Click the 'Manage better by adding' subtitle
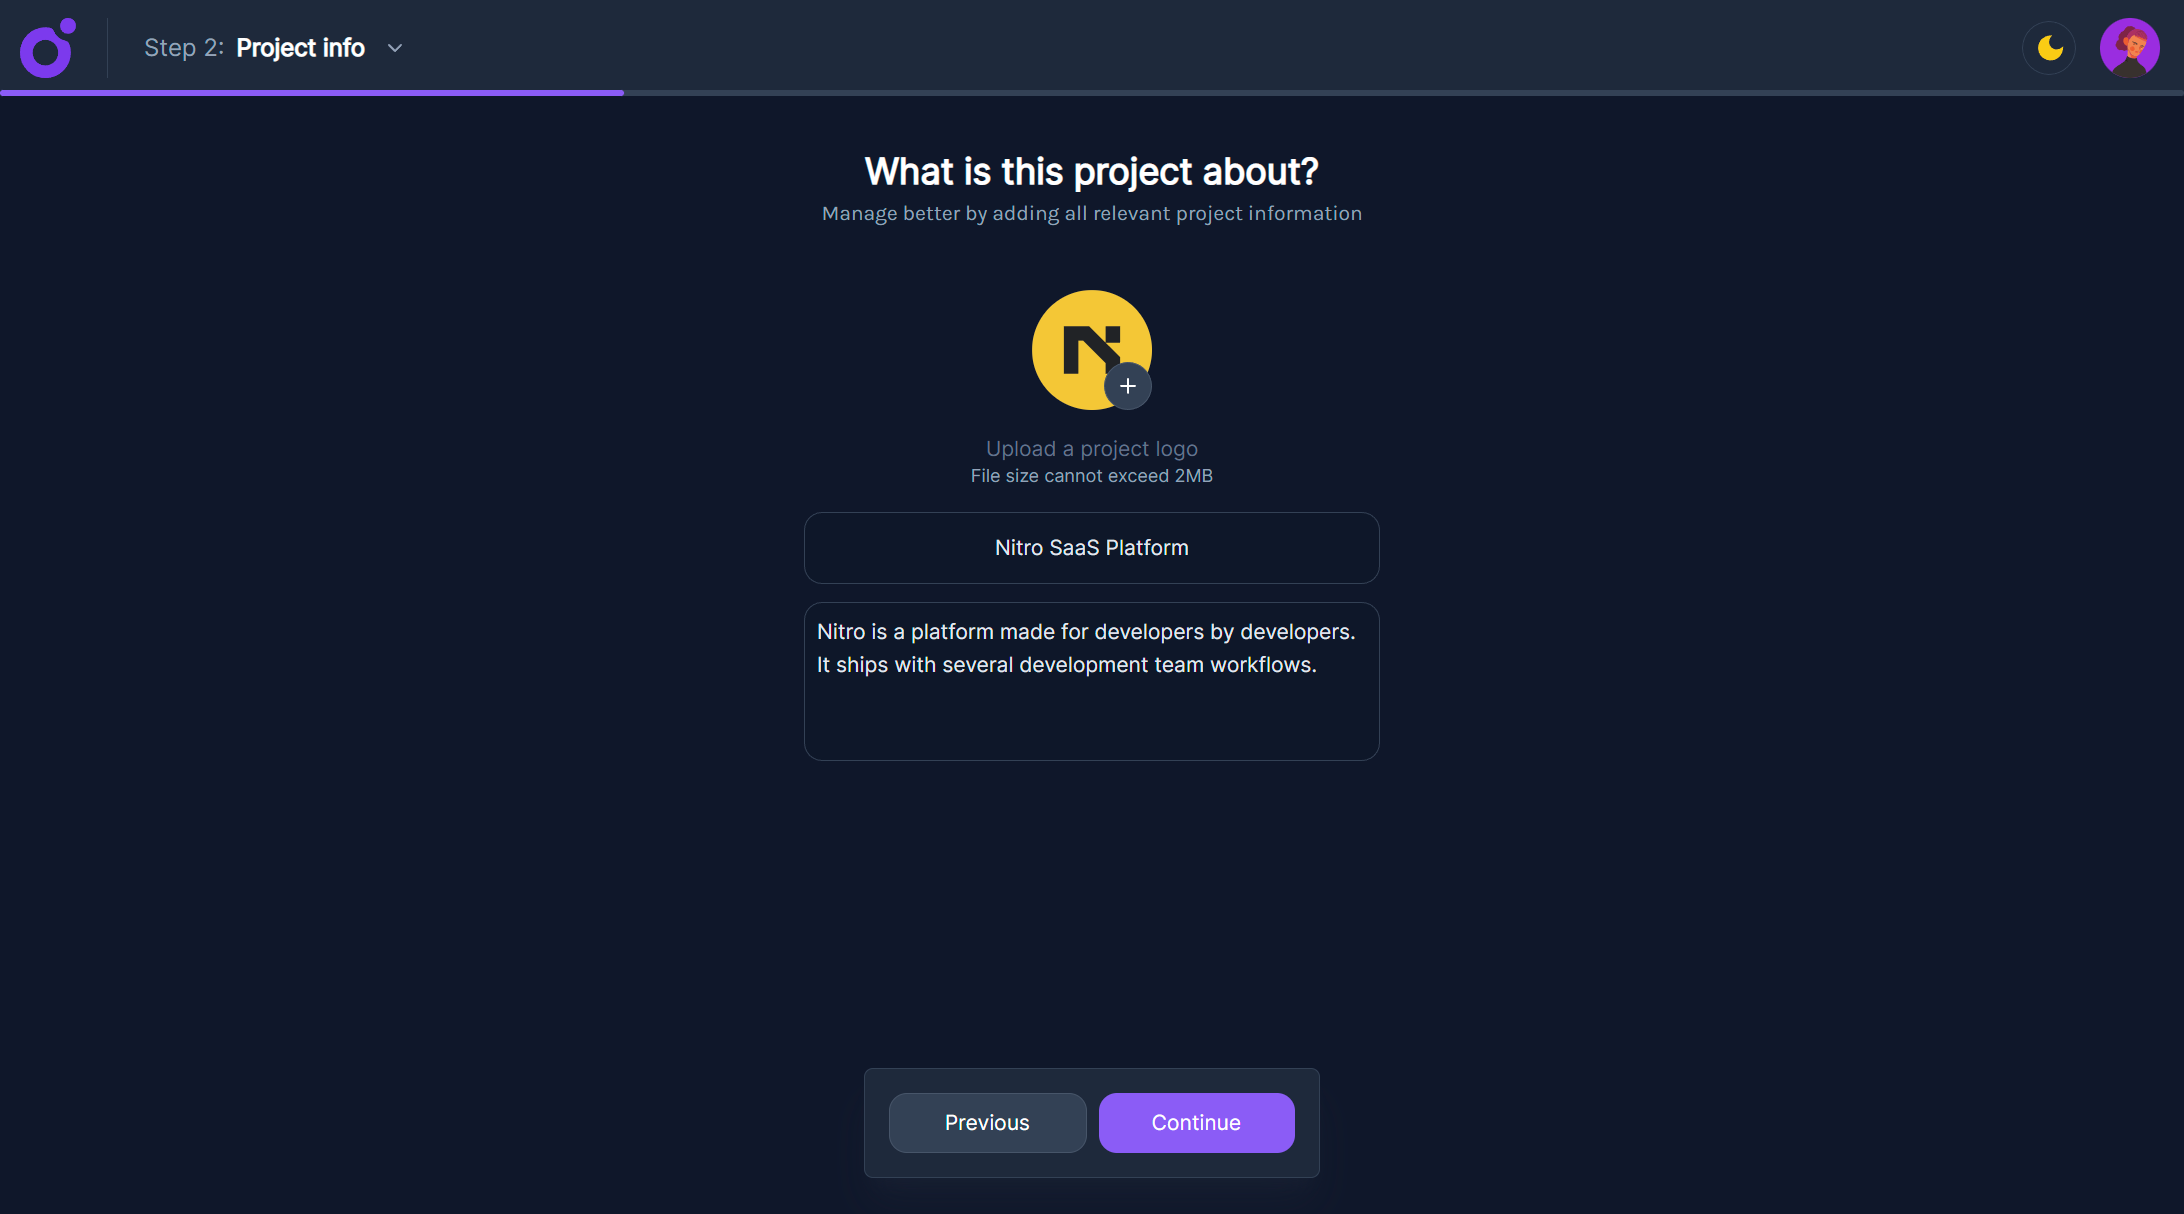The height and width of the screenshot is (1214, 2184). (1091, 214)
